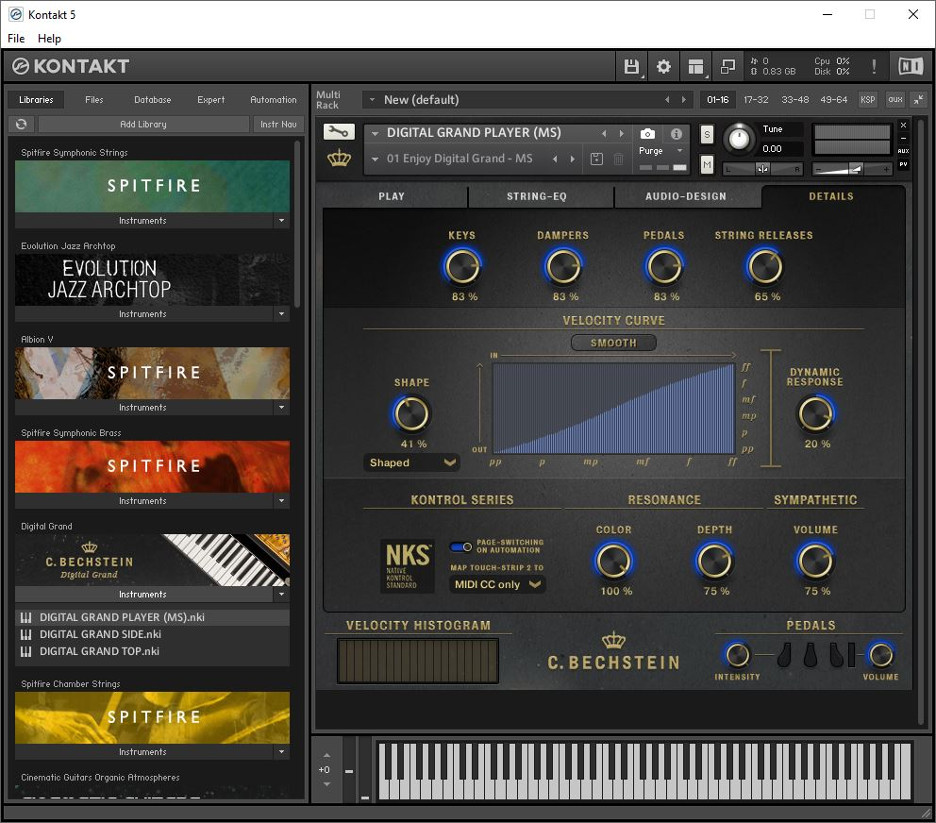
Task: Refresh the libraries list
Action: [x=21, y=124]
